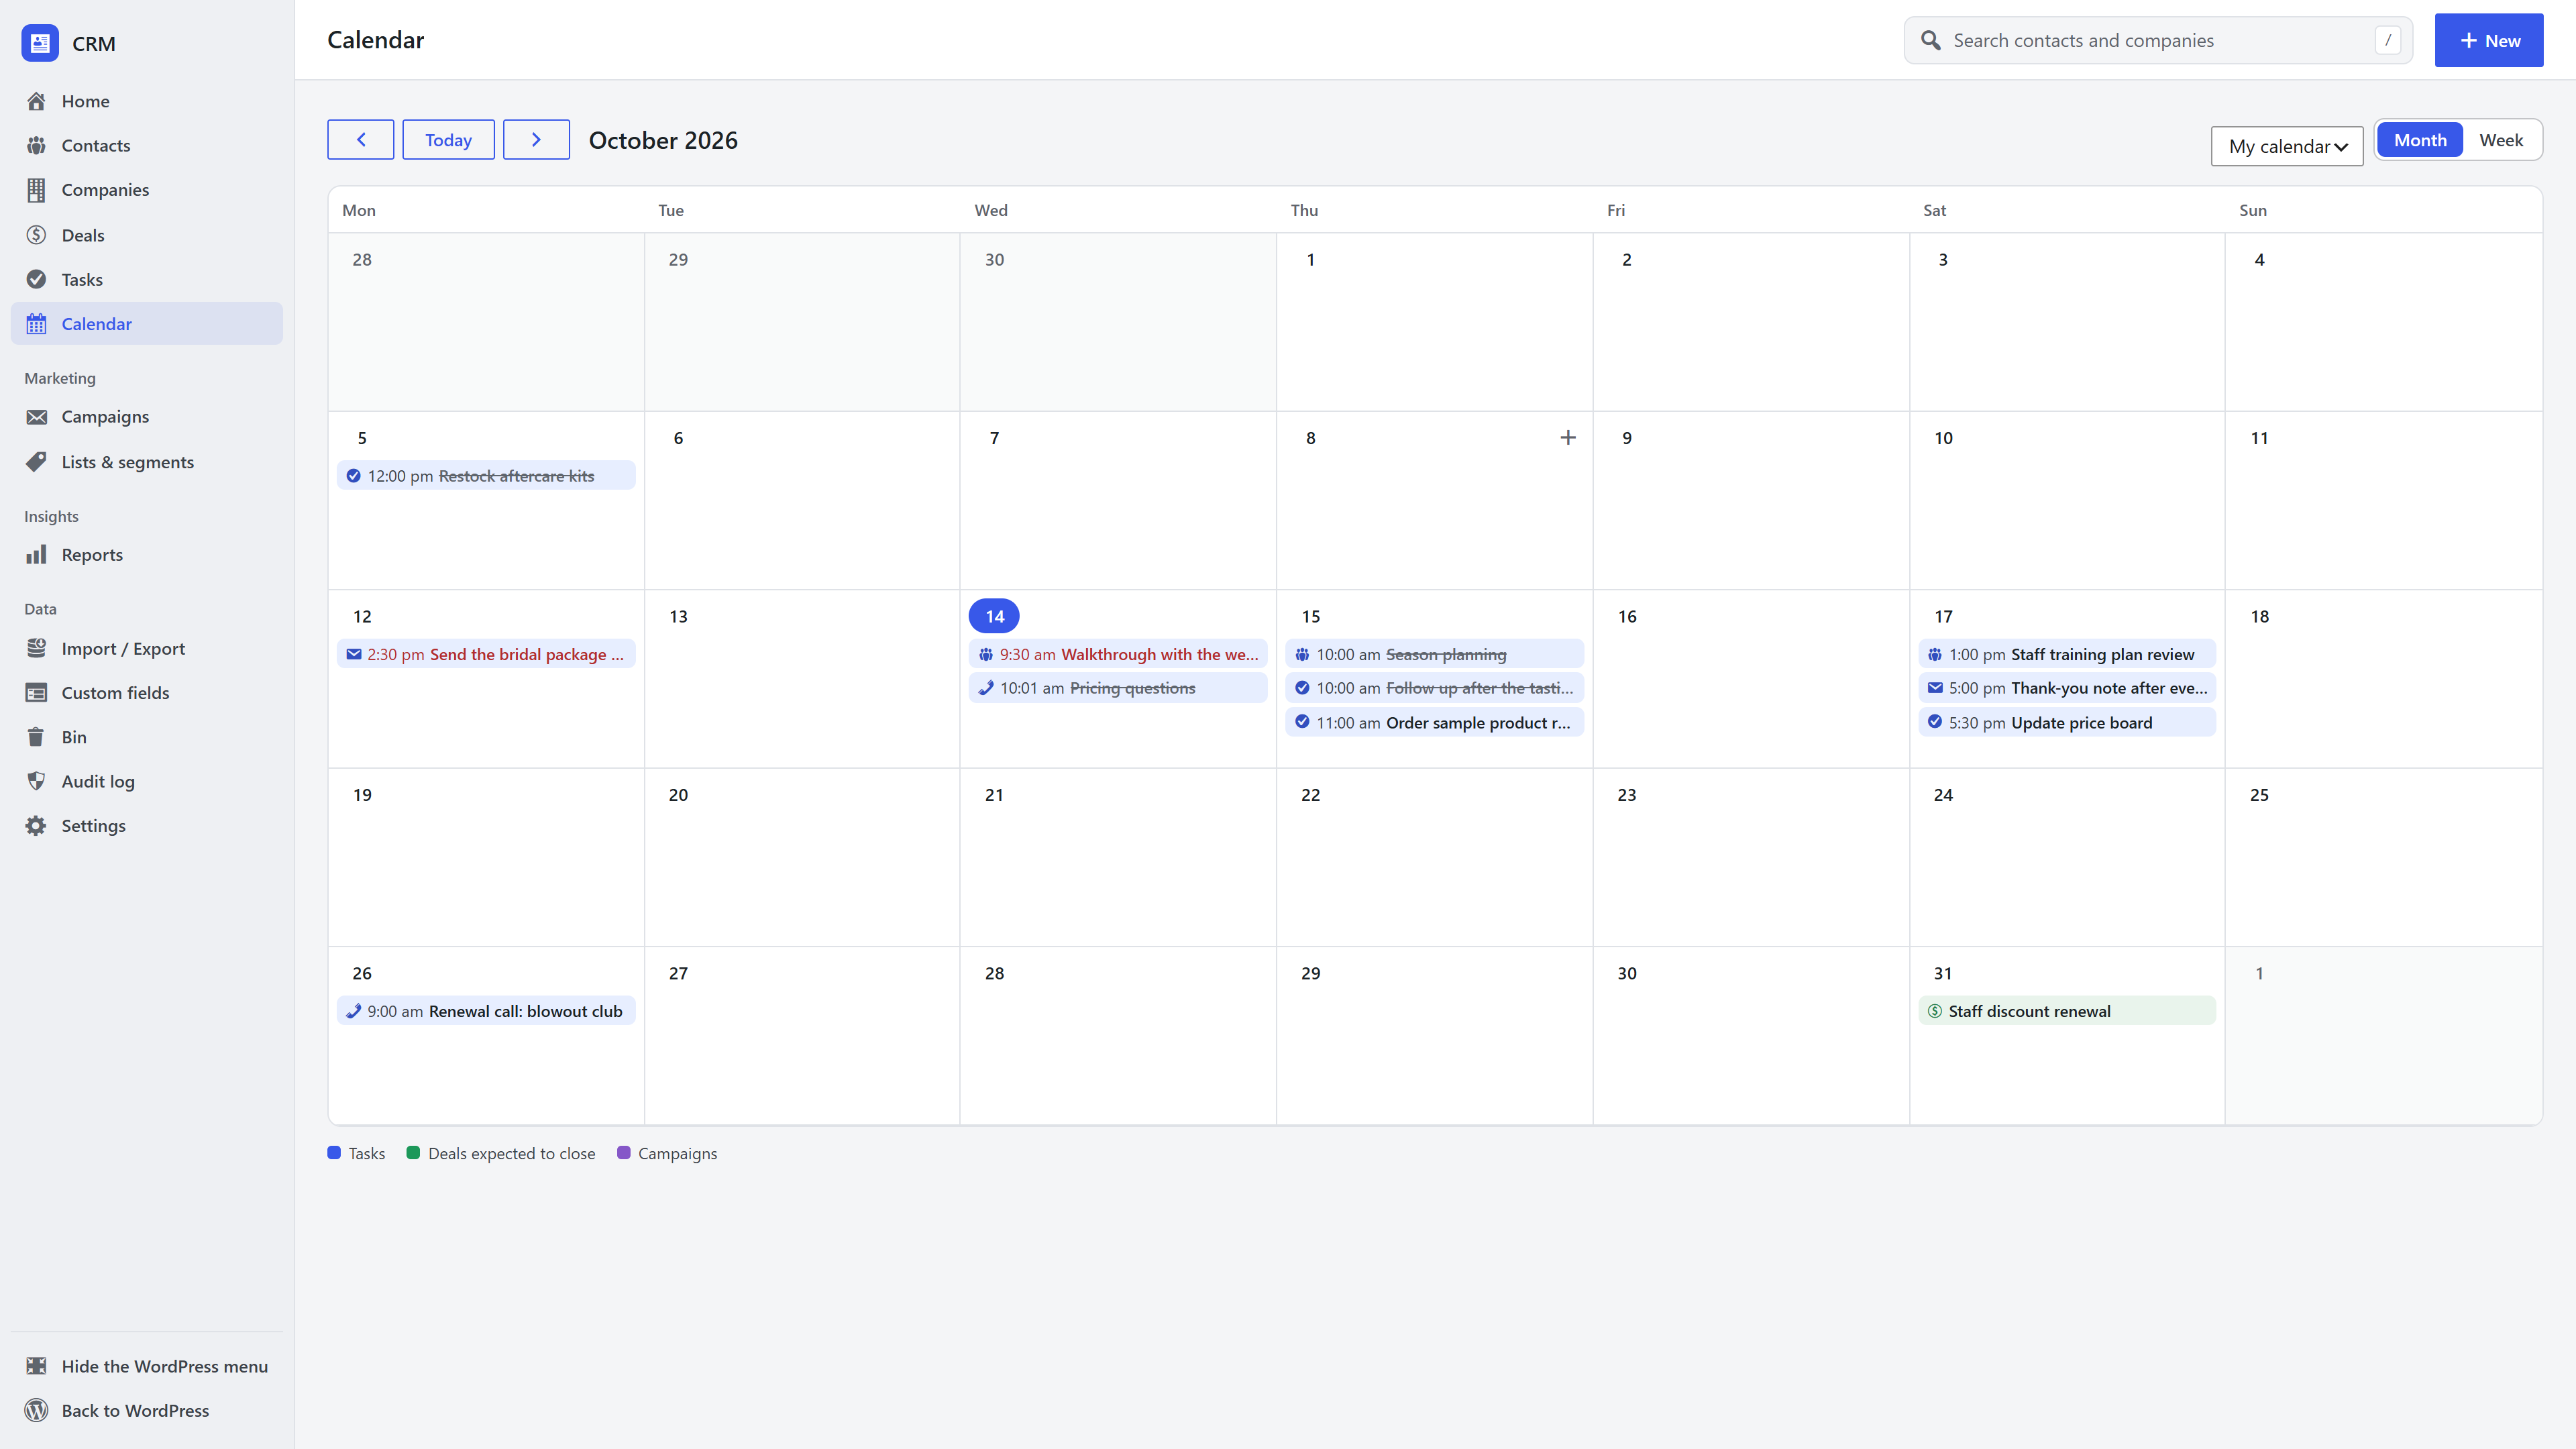Click phone icon on Pricing questions
Image resolution: width=2576 pixels, height=1449 pixels.
pos(986,688)
